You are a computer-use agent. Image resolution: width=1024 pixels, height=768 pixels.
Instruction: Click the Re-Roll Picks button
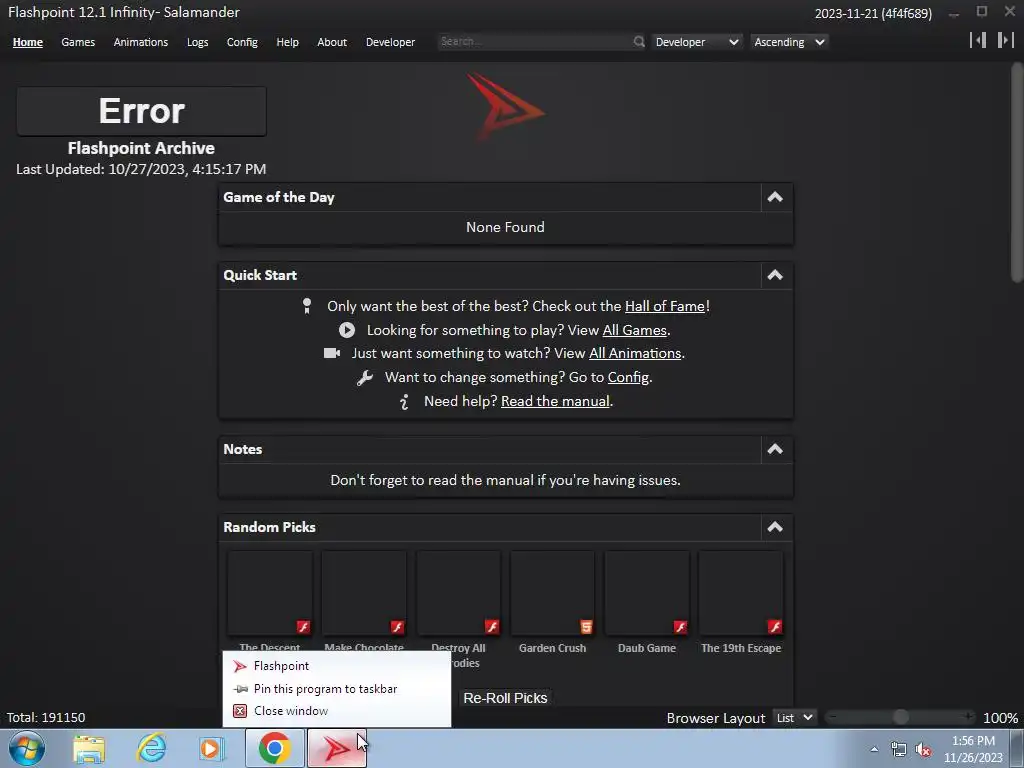point(505,697)
